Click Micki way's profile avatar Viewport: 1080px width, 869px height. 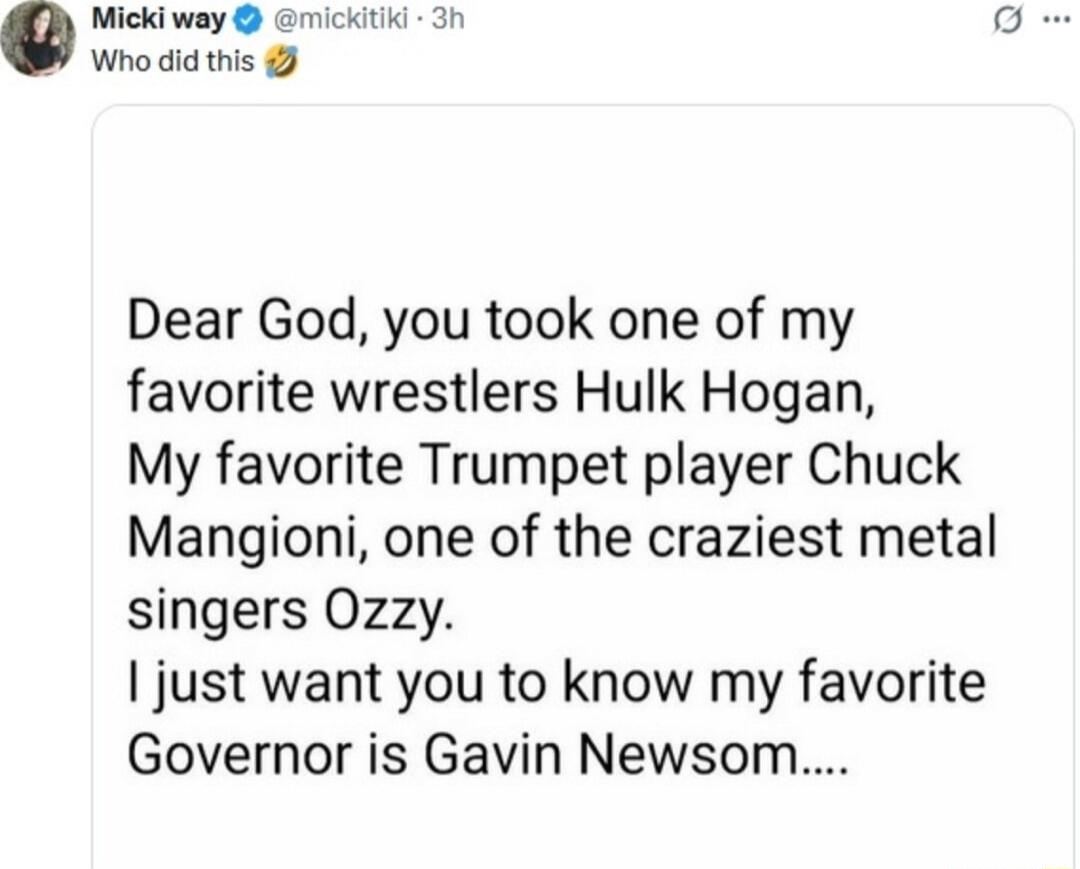point(38,38)
